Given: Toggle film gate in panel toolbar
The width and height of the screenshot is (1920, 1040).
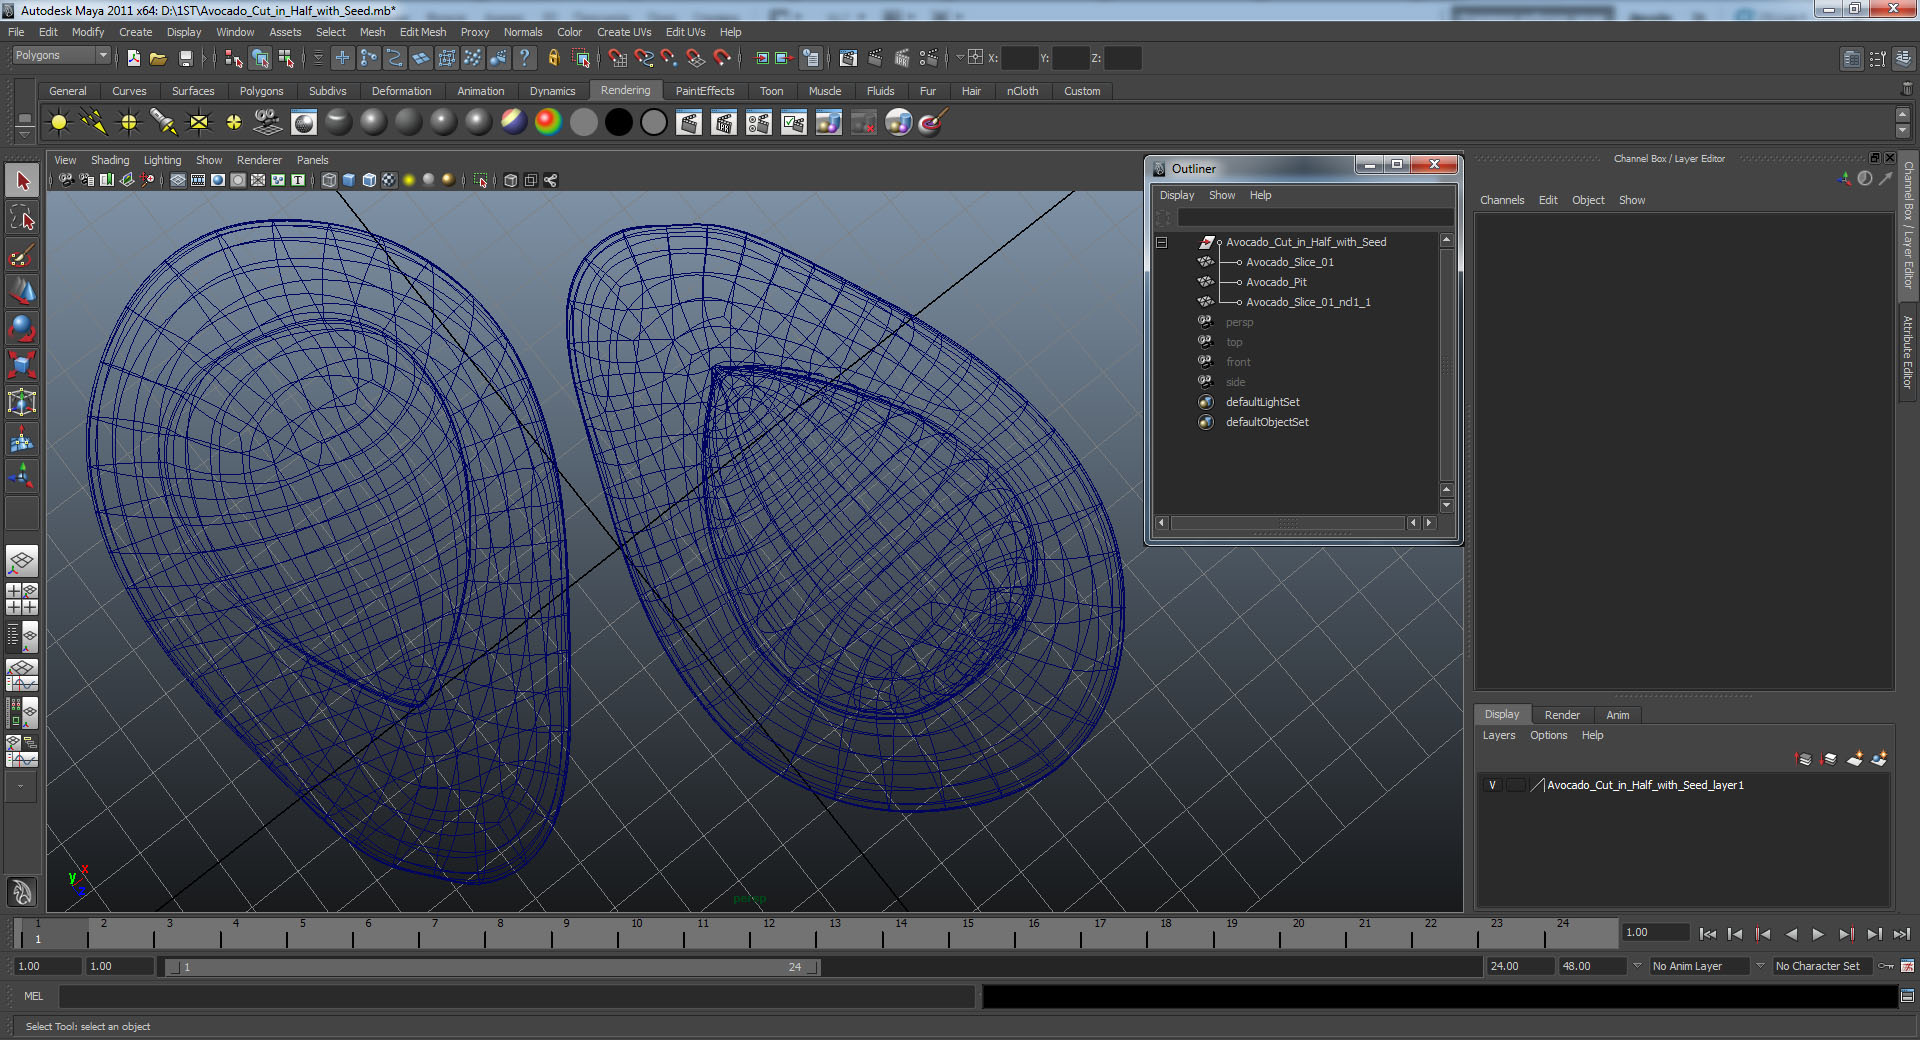Looking at the screenshot, I should point(198,180).
